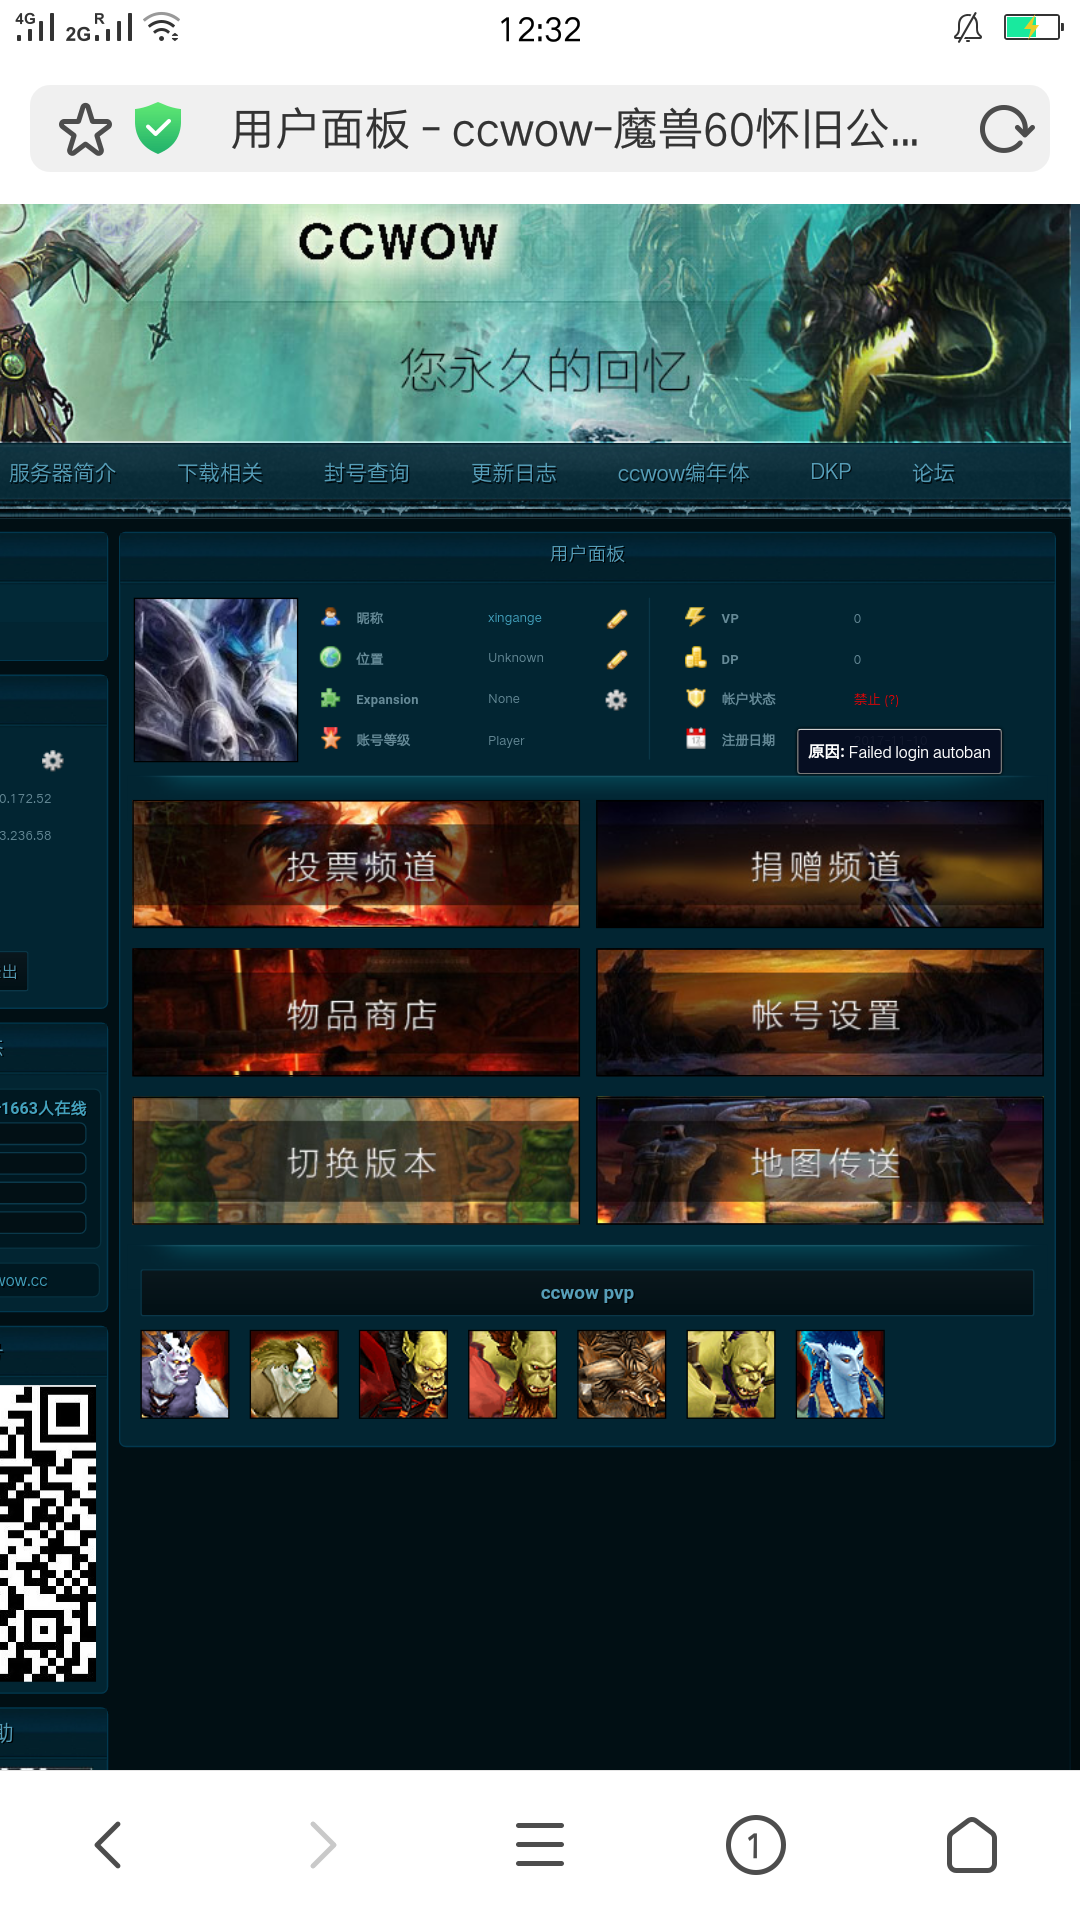Open the 下载相关 menu item

click(x=220, y=473)
